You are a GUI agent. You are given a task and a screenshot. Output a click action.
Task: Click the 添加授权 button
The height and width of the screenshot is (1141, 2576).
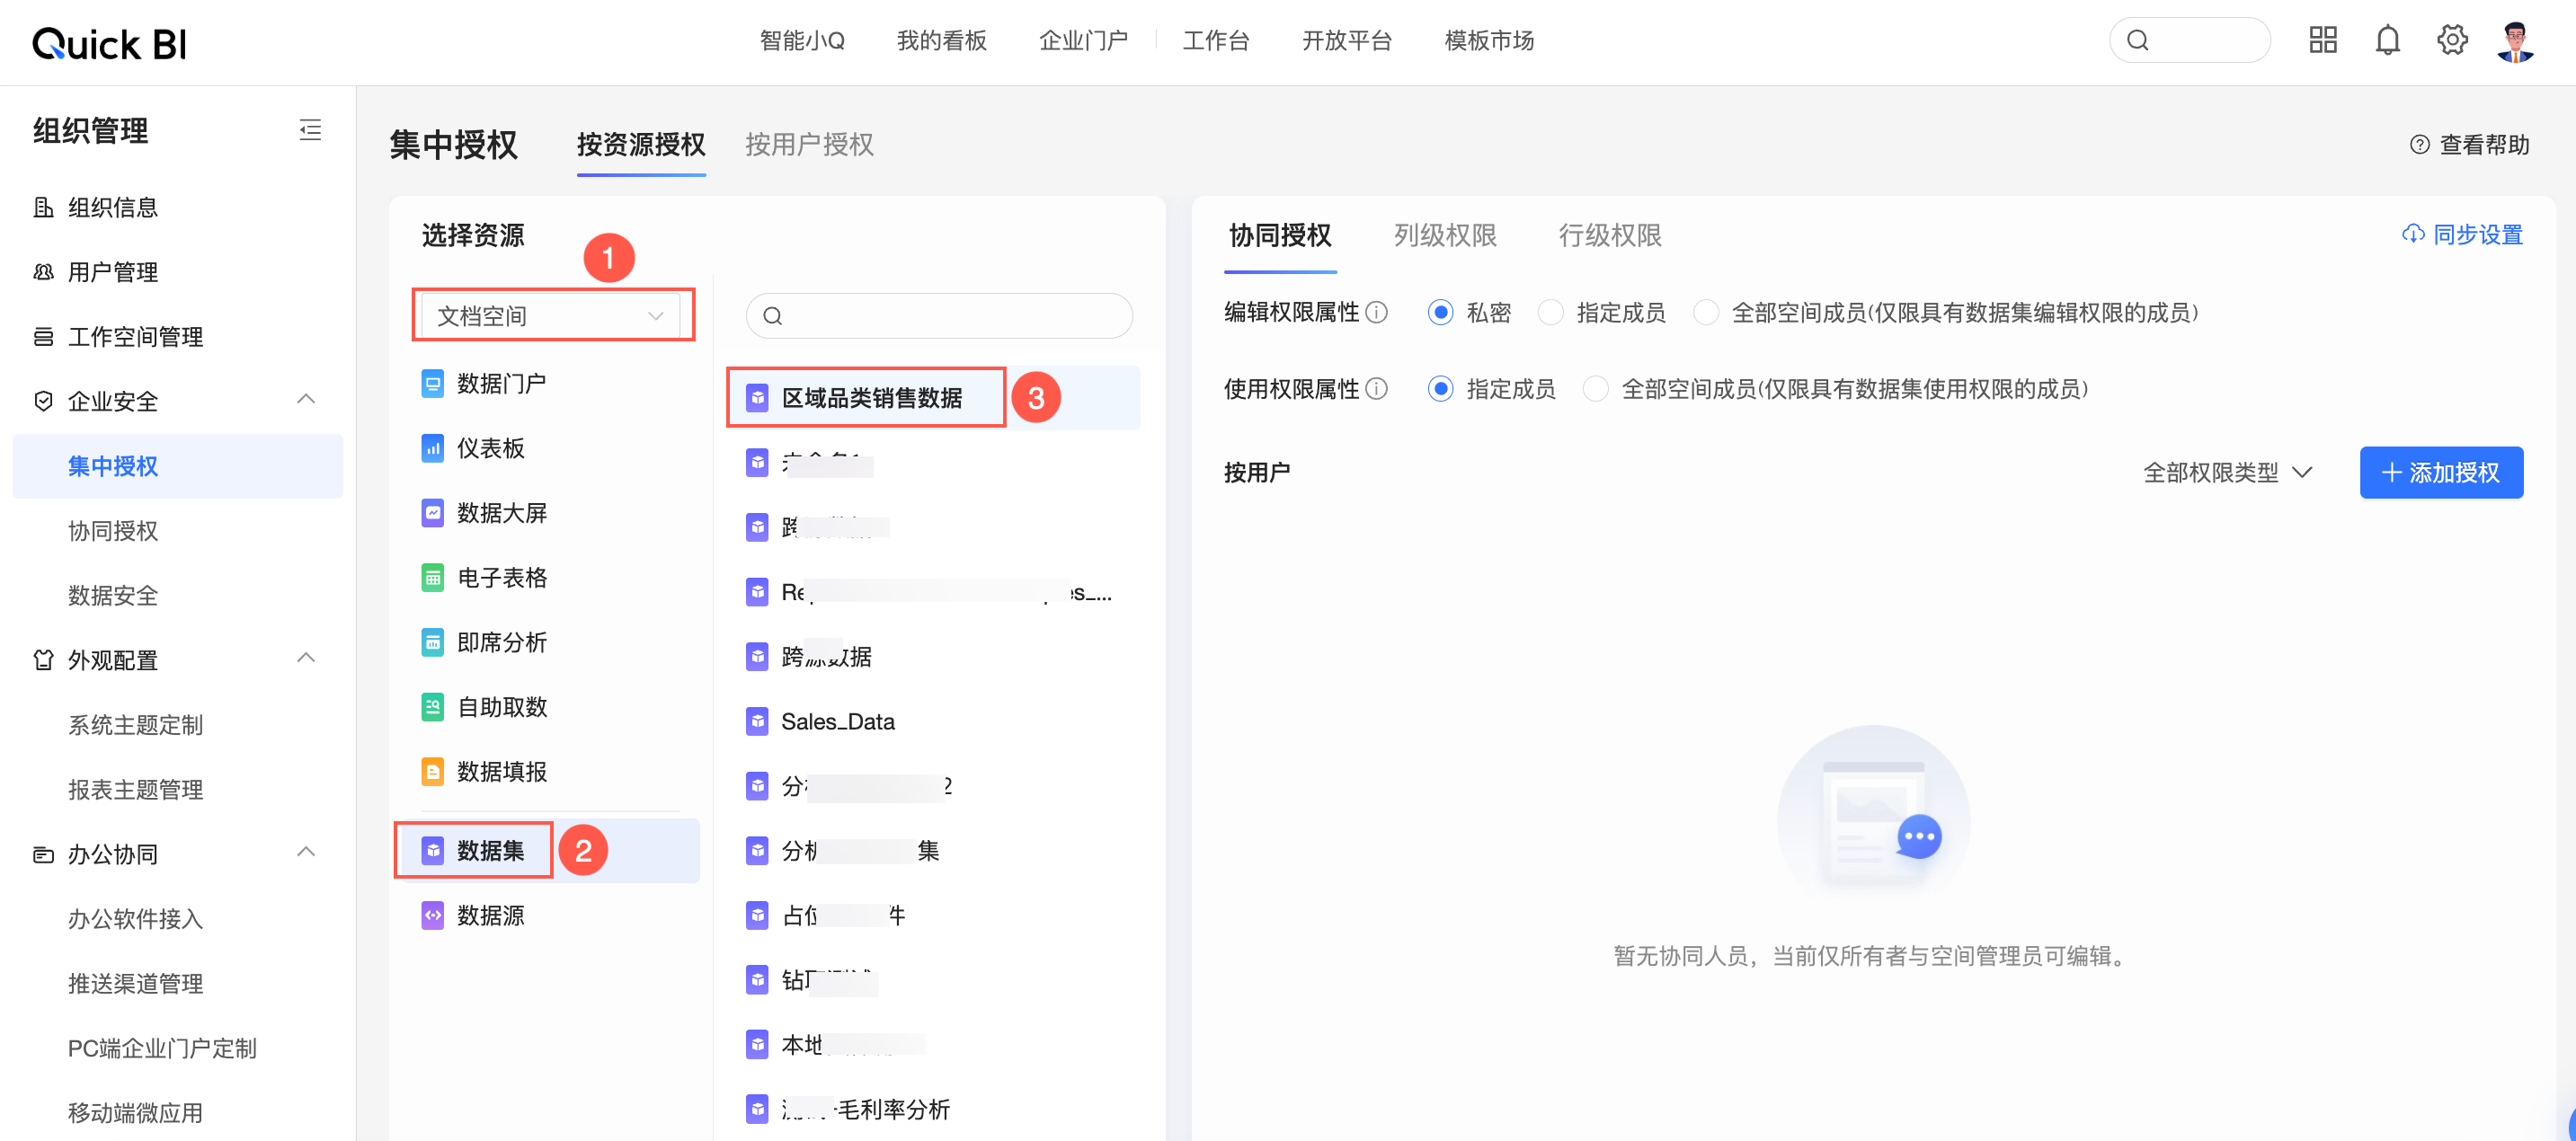tap(2441, 473)
